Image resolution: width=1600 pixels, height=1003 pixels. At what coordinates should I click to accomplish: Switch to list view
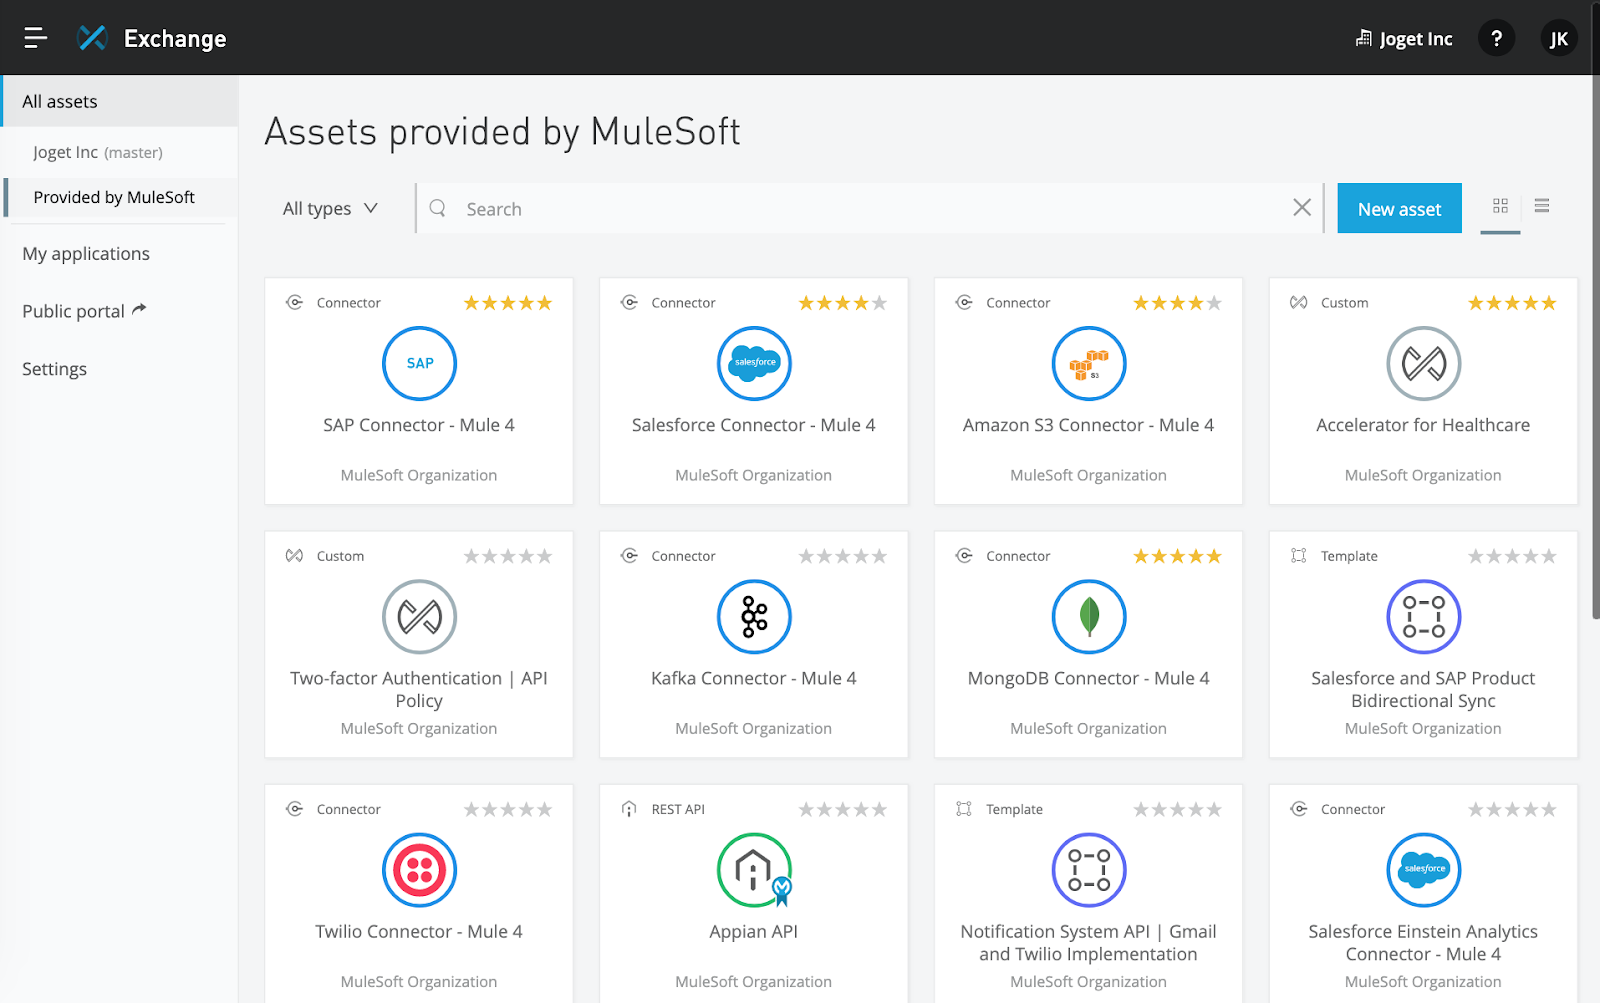(x=1541, y=206)
